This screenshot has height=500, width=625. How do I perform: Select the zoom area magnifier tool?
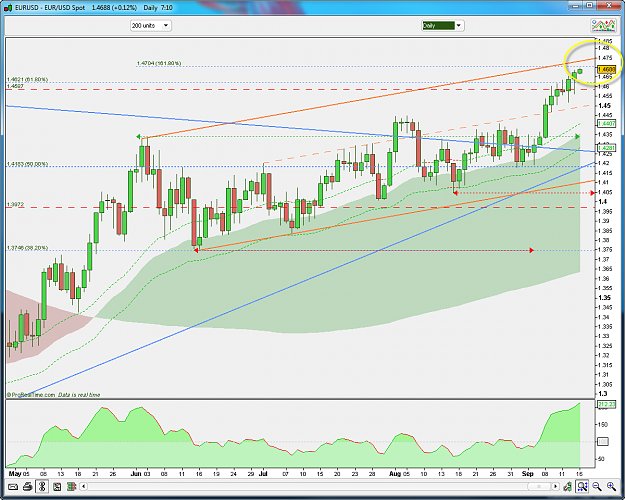(582, 486)
